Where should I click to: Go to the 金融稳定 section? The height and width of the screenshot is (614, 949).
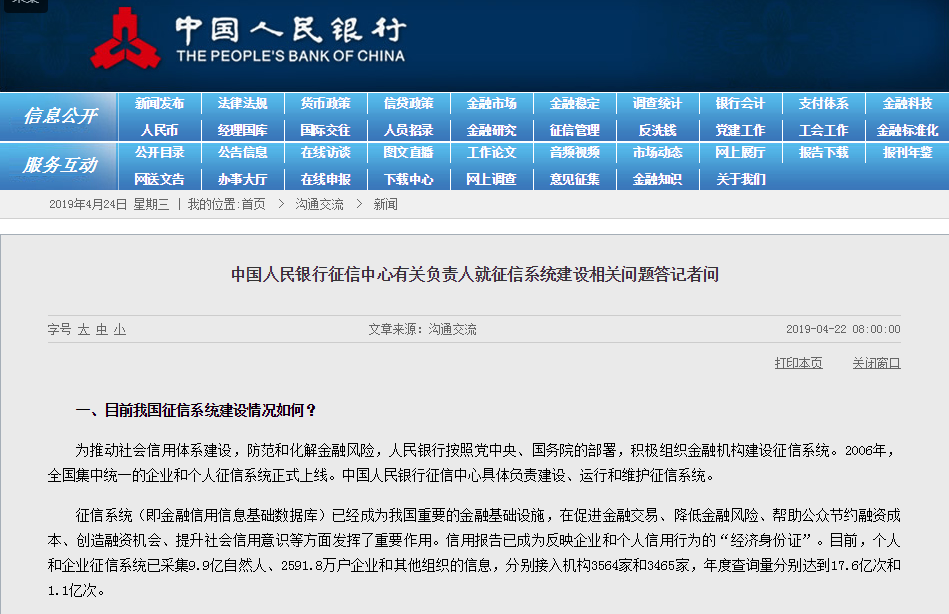pos(574,104)
